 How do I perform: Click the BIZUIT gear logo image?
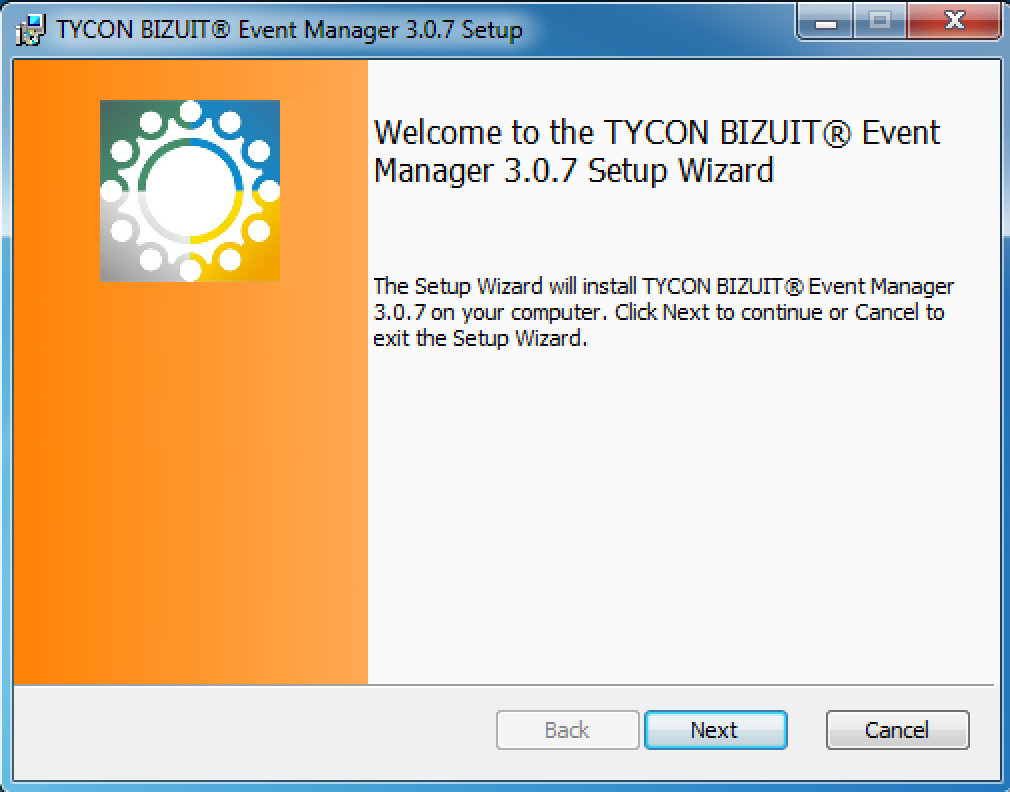(190, 191)
